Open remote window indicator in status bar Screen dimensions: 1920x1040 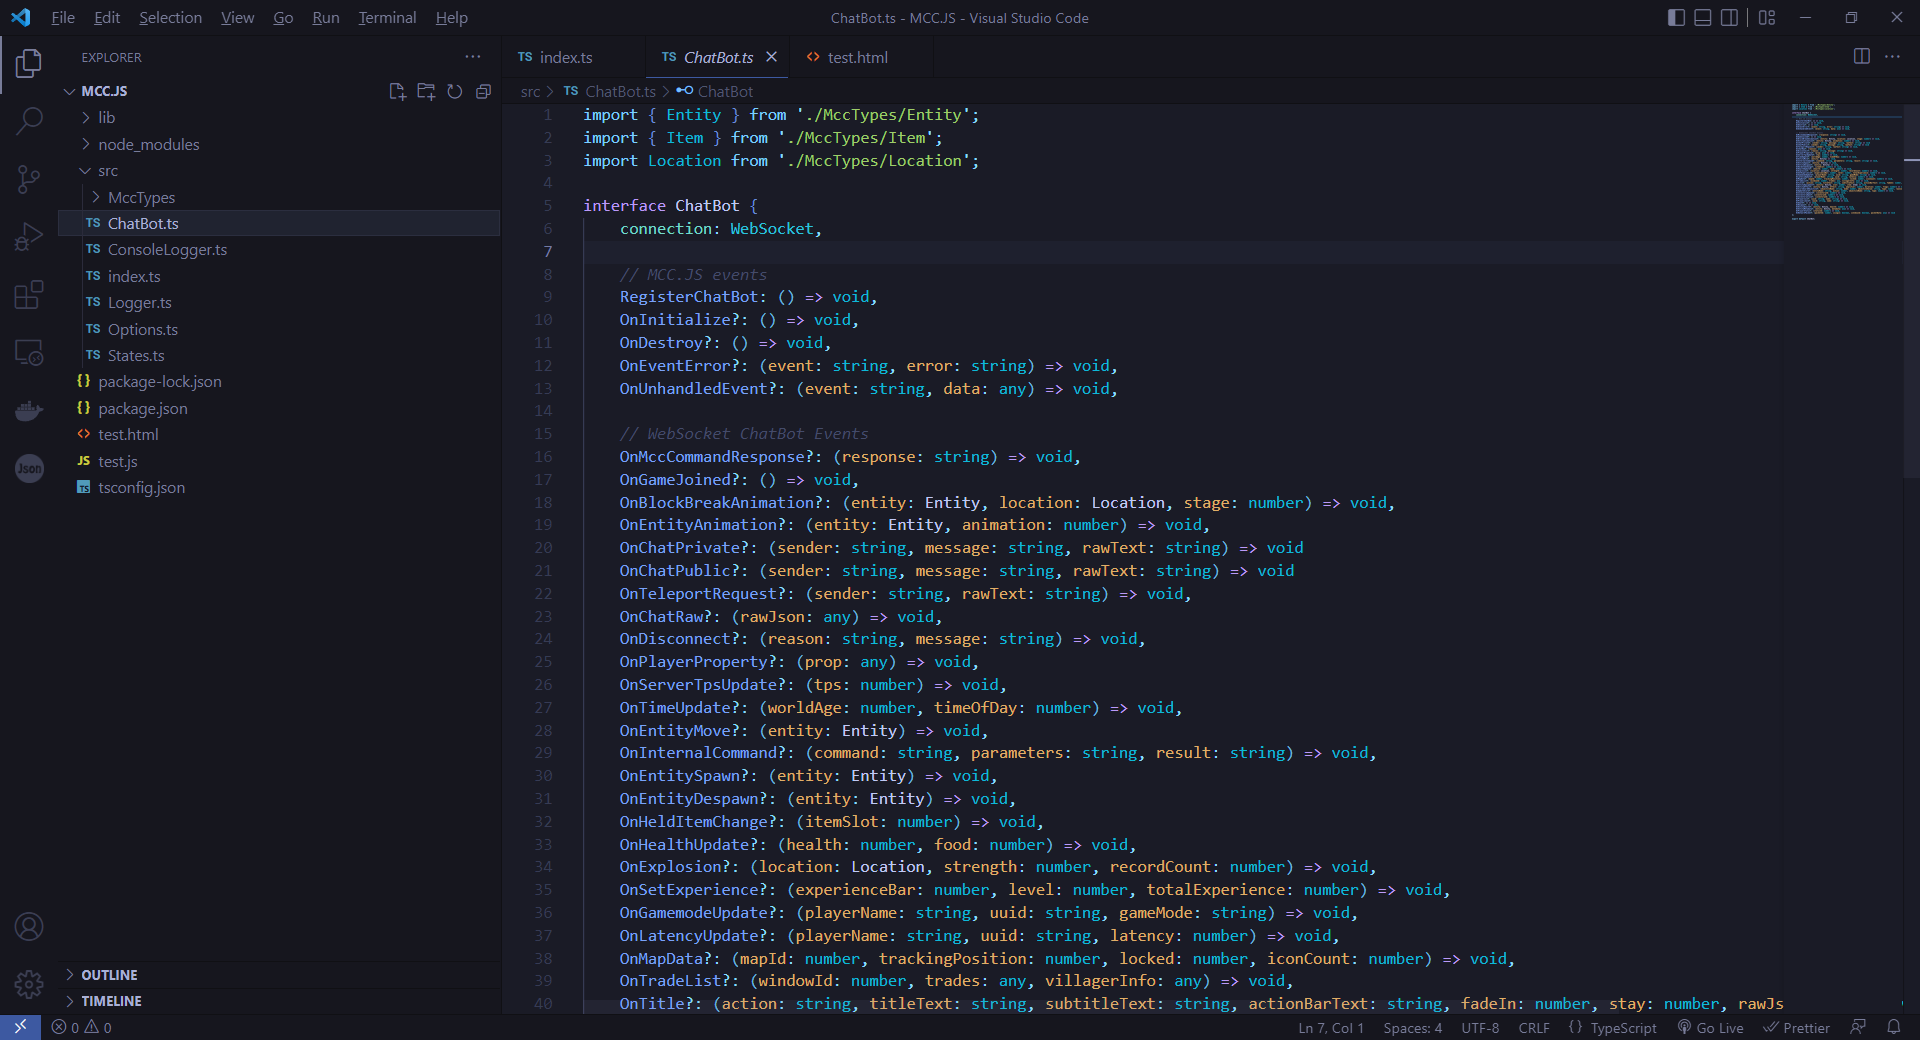click(20, 1027)
